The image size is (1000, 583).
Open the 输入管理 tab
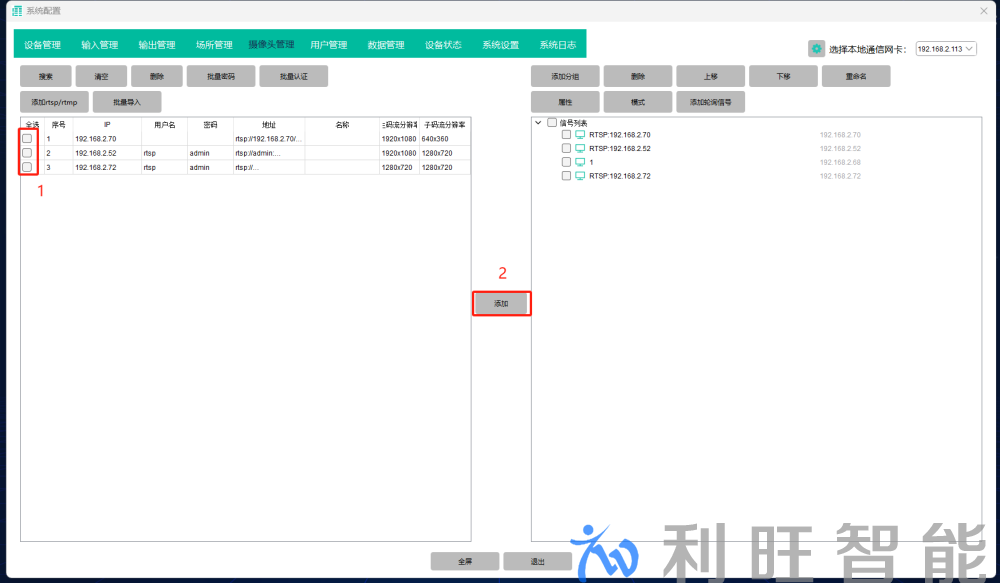[99, 45]
